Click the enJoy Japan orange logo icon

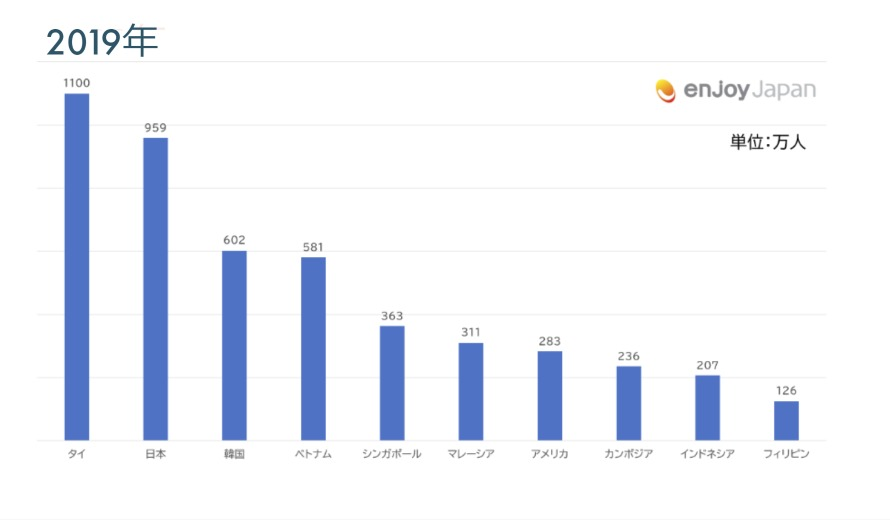(666, 91)
